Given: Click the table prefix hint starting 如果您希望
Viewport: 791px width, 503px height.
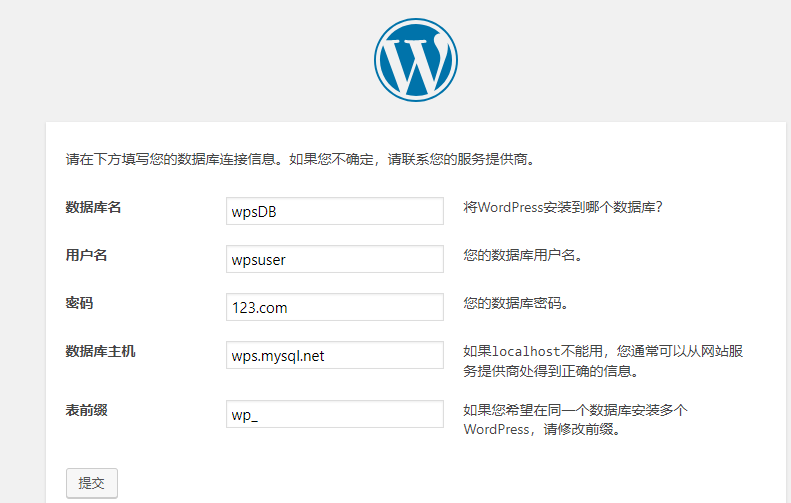Looking at the screenshot, I should click(x=575, y=420).
